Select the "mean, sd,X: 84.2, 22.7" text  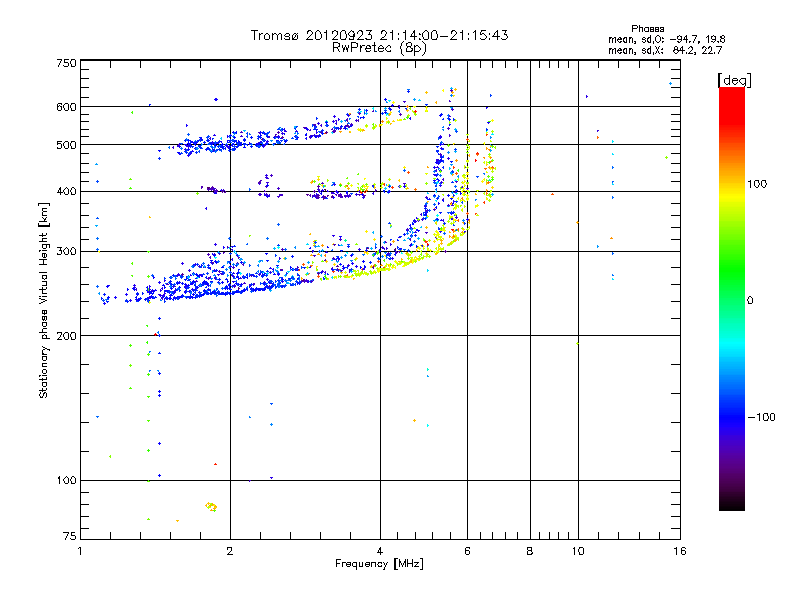pos(665,51)
